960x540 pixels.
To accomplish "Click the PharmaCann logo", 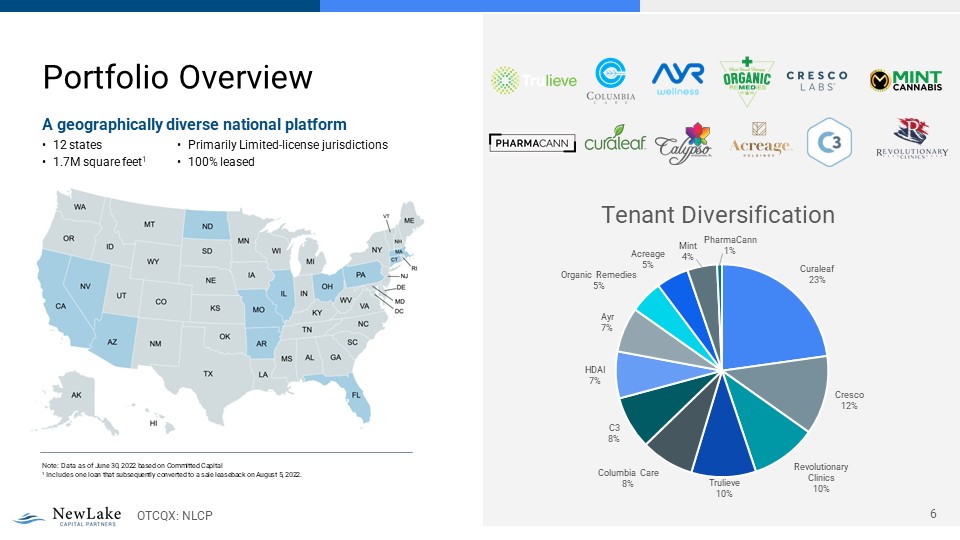I will coord(532,143).
